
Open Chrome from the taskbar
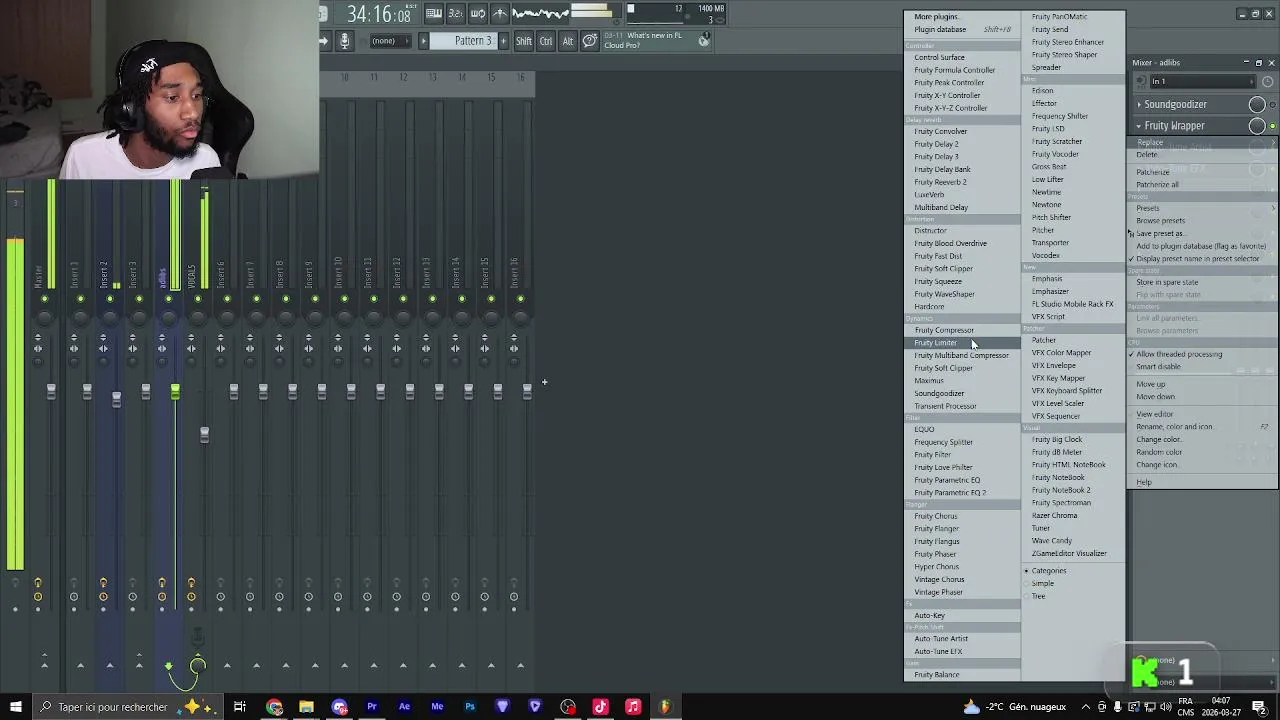click(274, 707)
